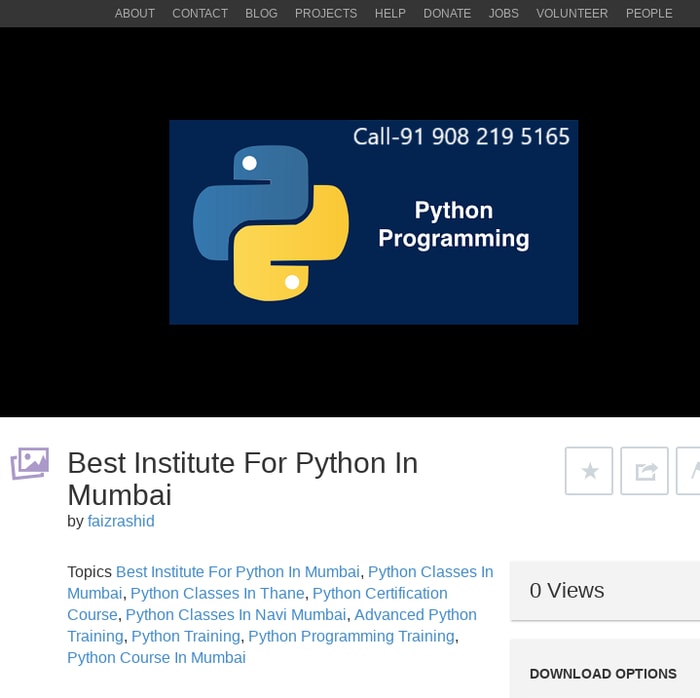
Task: Click the favorite star icon button
Action: tap(588, 470)
